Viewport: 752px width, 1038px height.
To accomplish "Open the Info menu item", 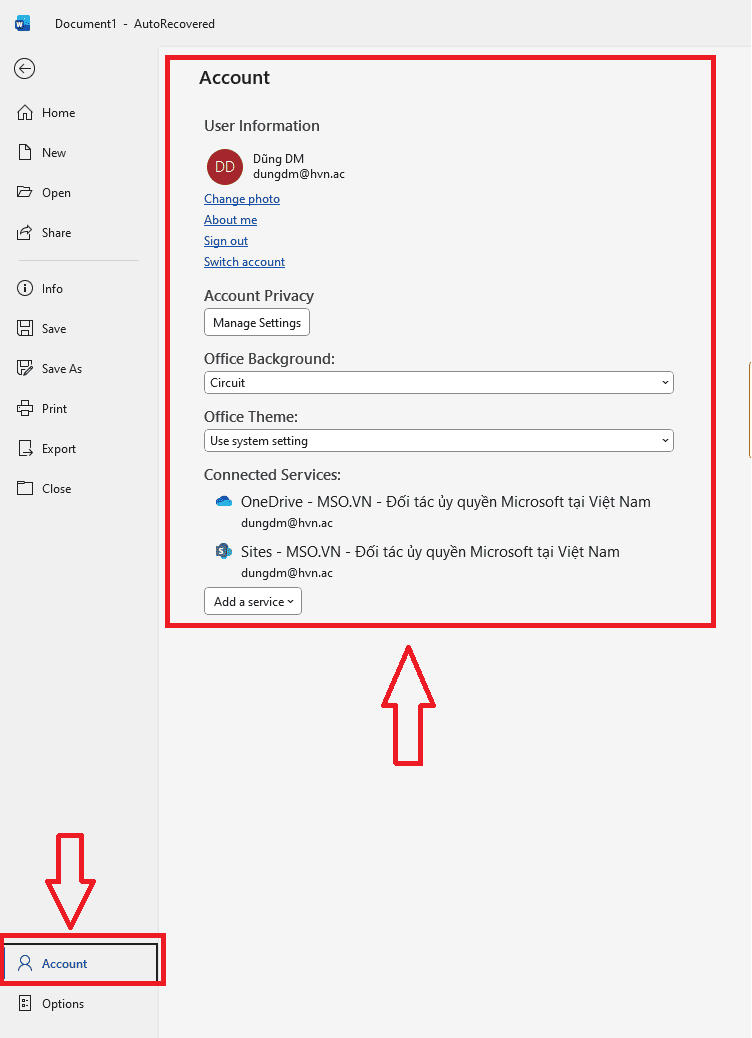I will pyautogui.click(x=52, y=289).
